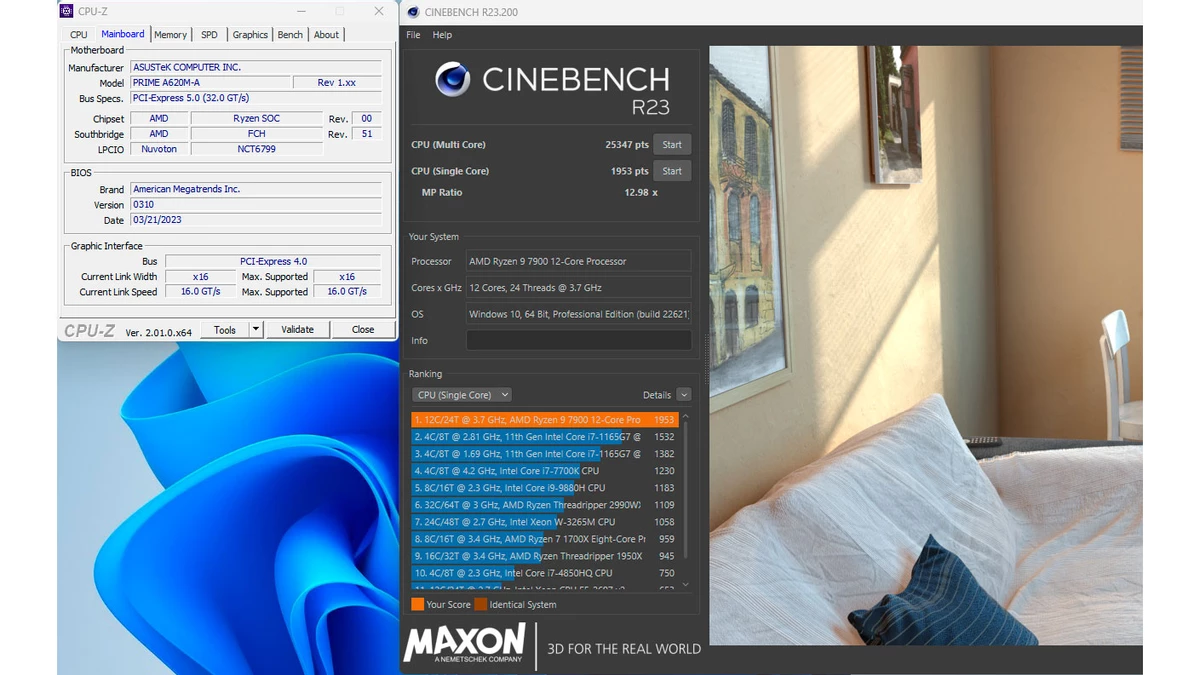Start the CPU Single Core benchmark
Viewport: 1200px width, 675px height.
[672, 171]
